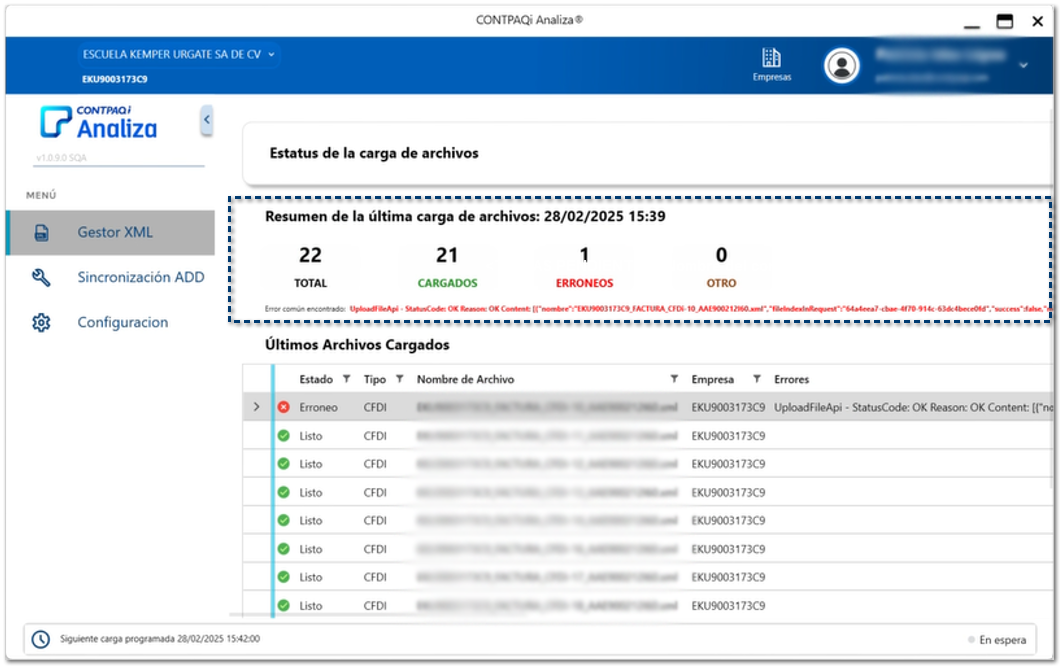Open the Tipo column filter
Image resolution: width=1063 pixels, height=669 pixels.
[399, 379]
